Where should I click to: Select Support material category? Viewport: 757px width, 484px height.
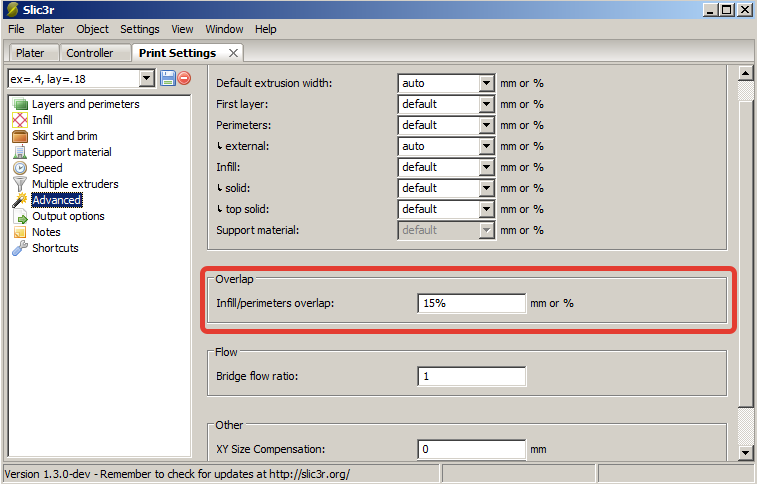pyautogui.click(x=72, y=152)
